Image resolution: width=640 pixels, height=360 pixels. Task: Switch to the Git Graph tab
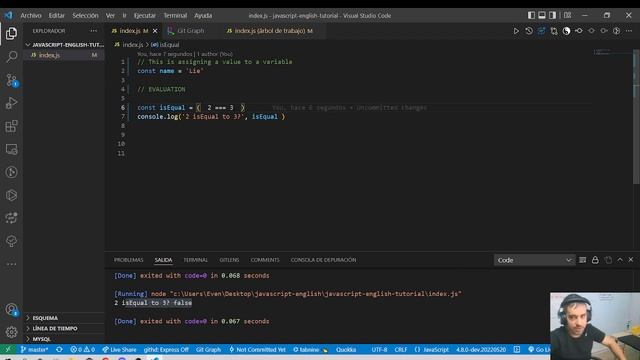(191, 31)
